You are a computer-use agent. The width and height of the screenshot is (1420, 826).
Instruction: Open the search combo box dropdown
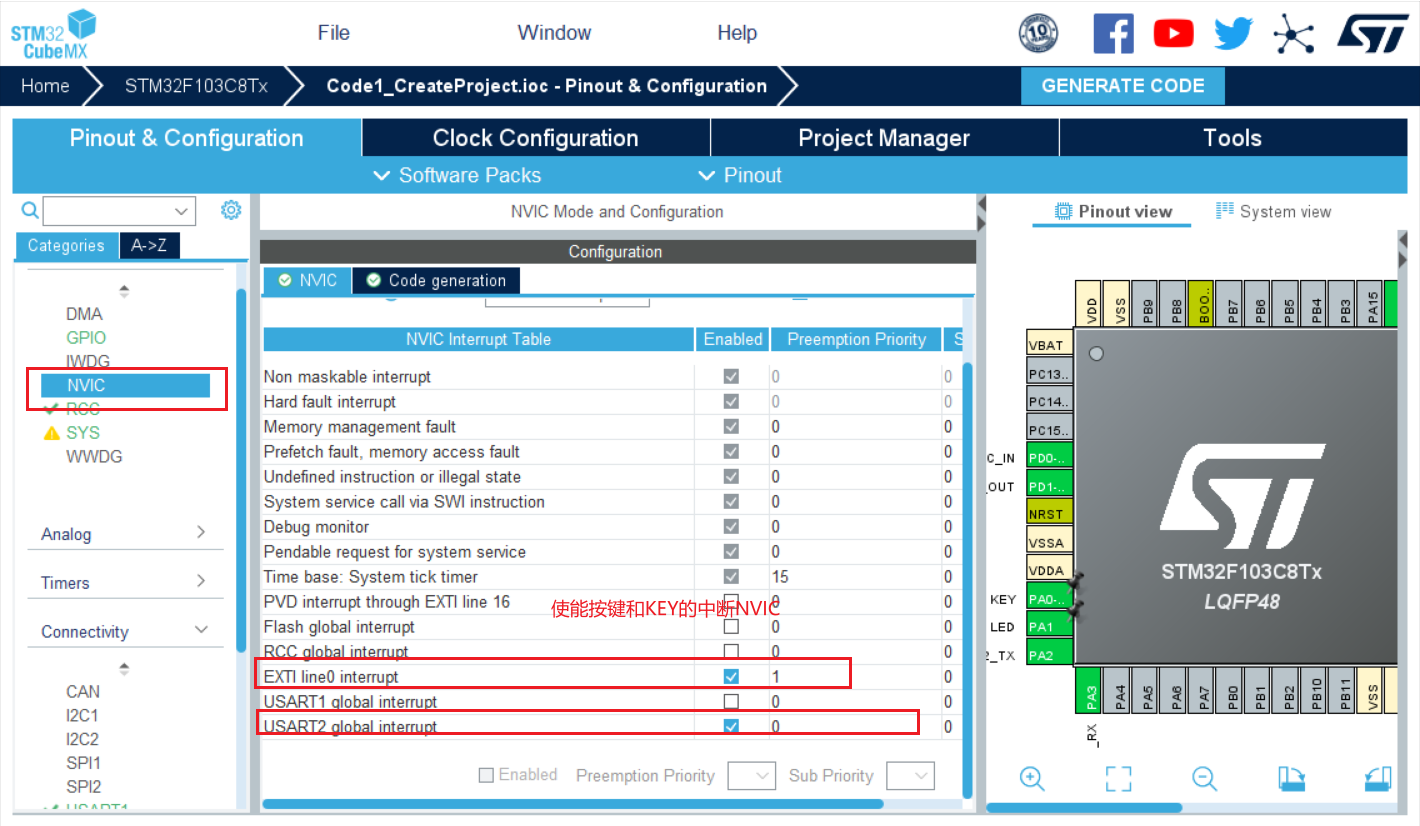click(x=182, y=211)
